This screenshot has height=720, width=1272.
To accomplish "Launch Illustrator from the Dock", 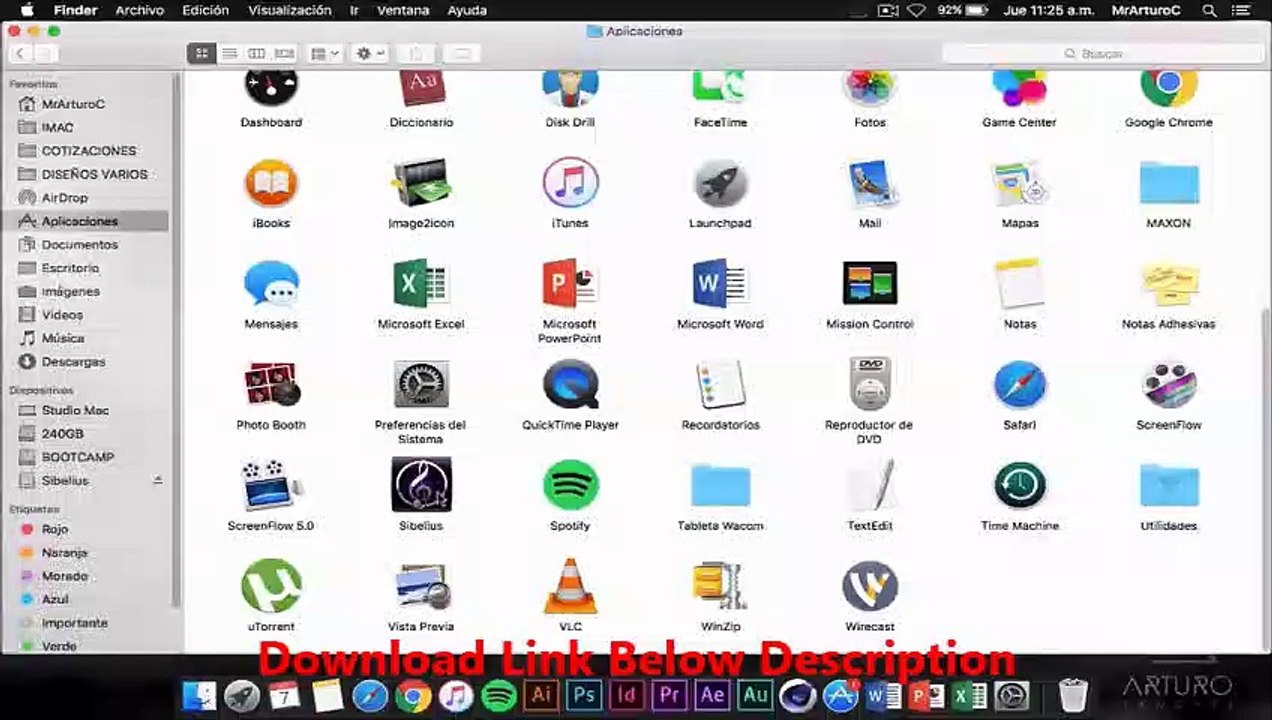I will click(540, 695).
